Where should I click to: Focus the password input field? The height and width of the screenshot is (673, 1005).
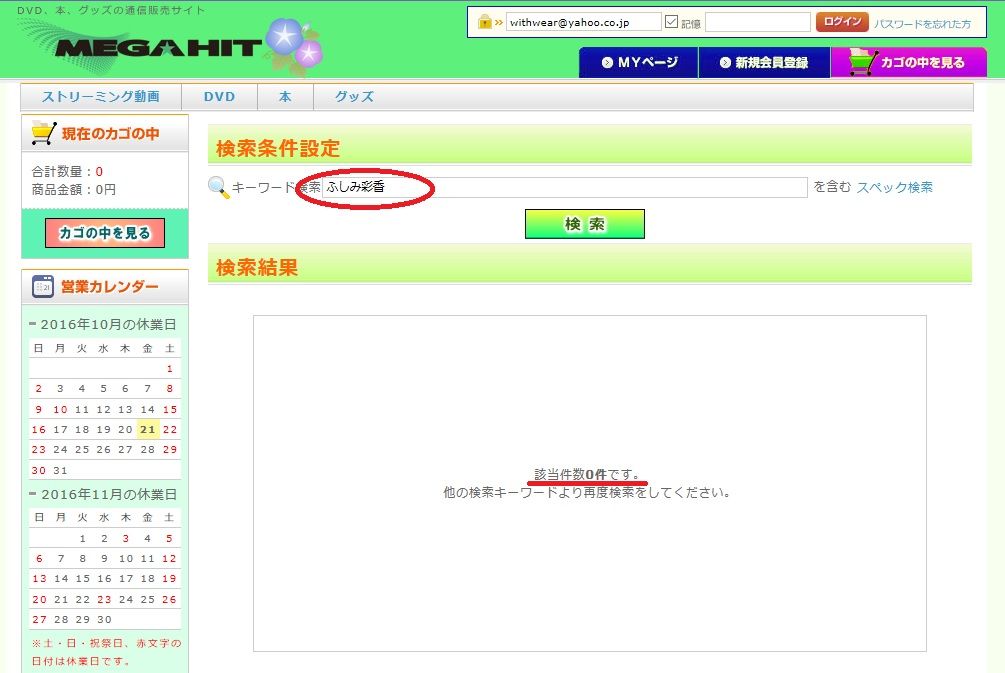(758, 22)
